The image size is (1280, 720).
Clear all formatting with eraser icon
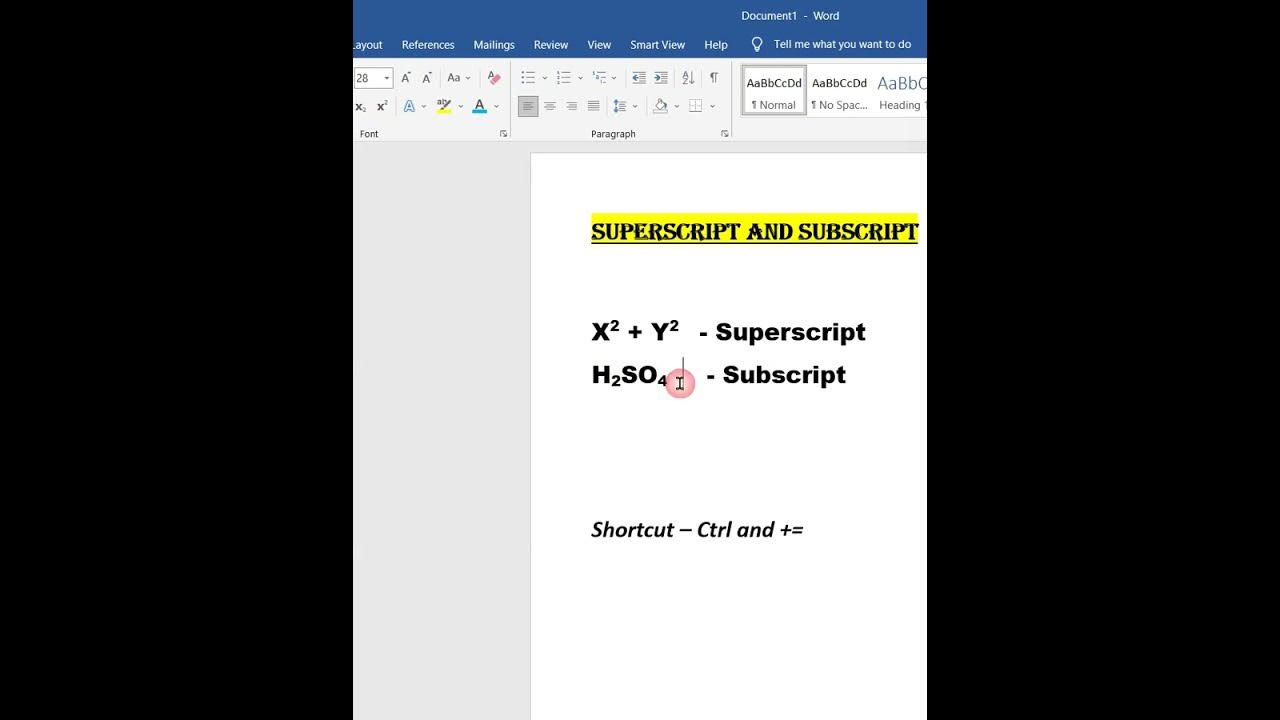493,78
